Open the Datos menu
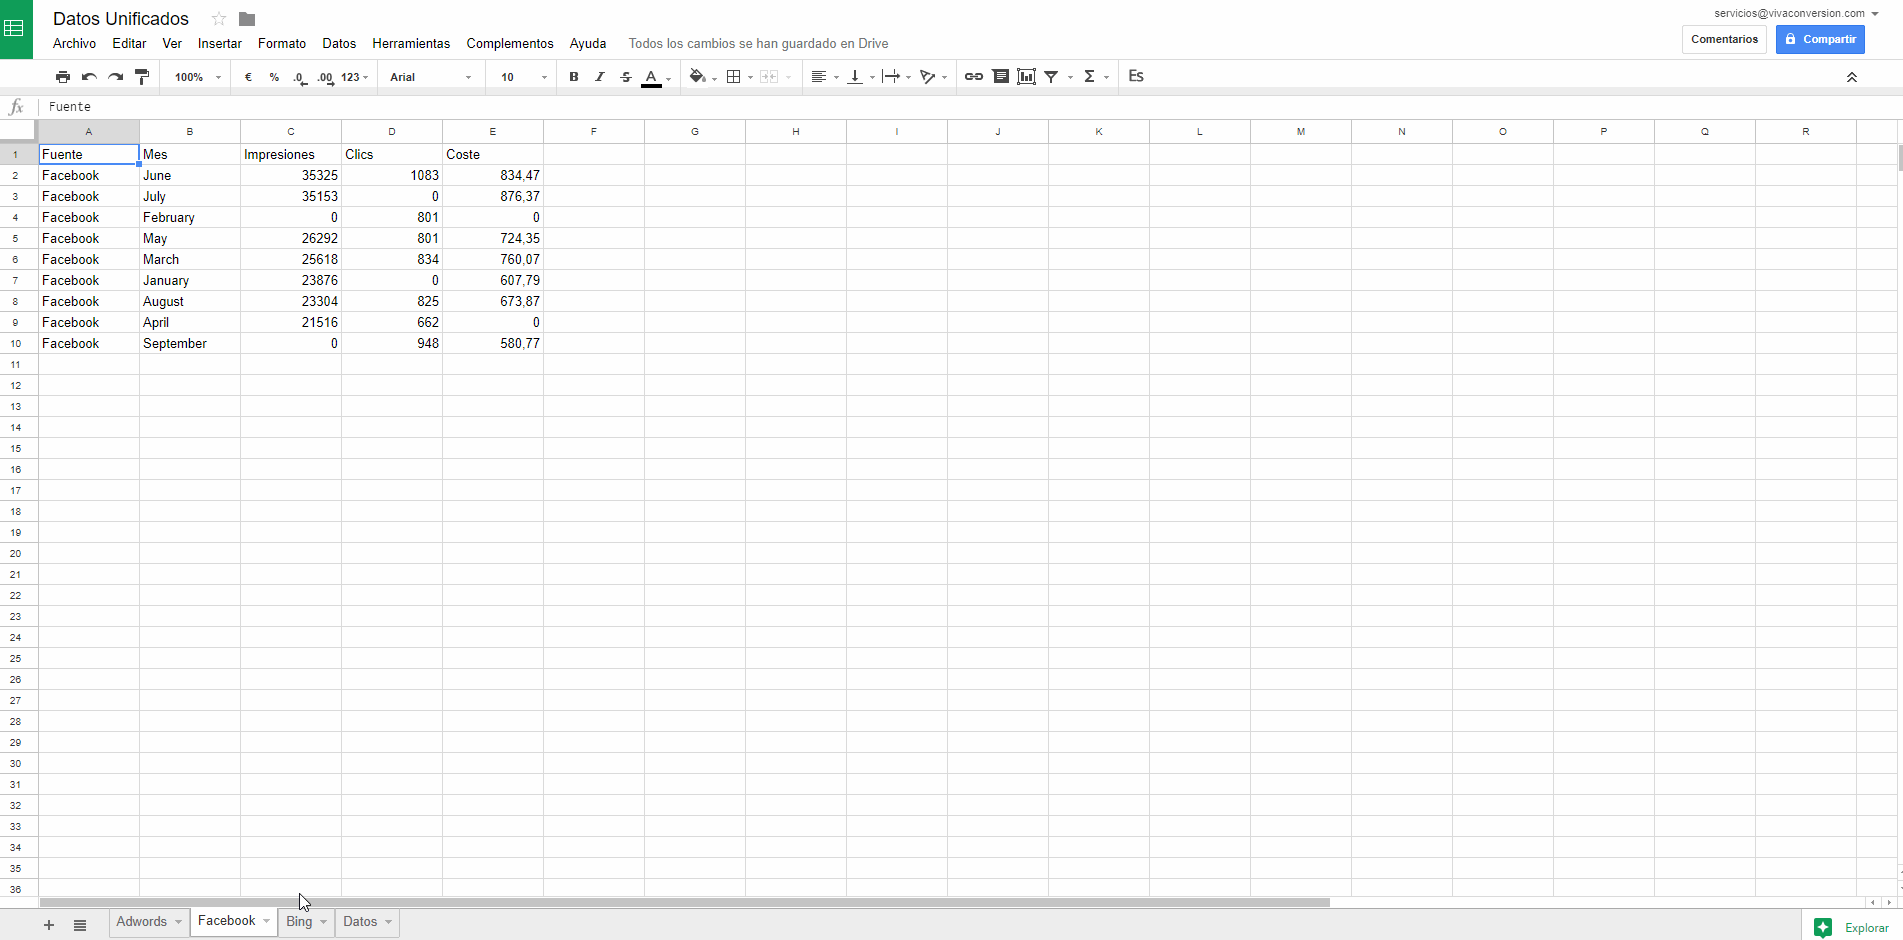 point(339,43)
